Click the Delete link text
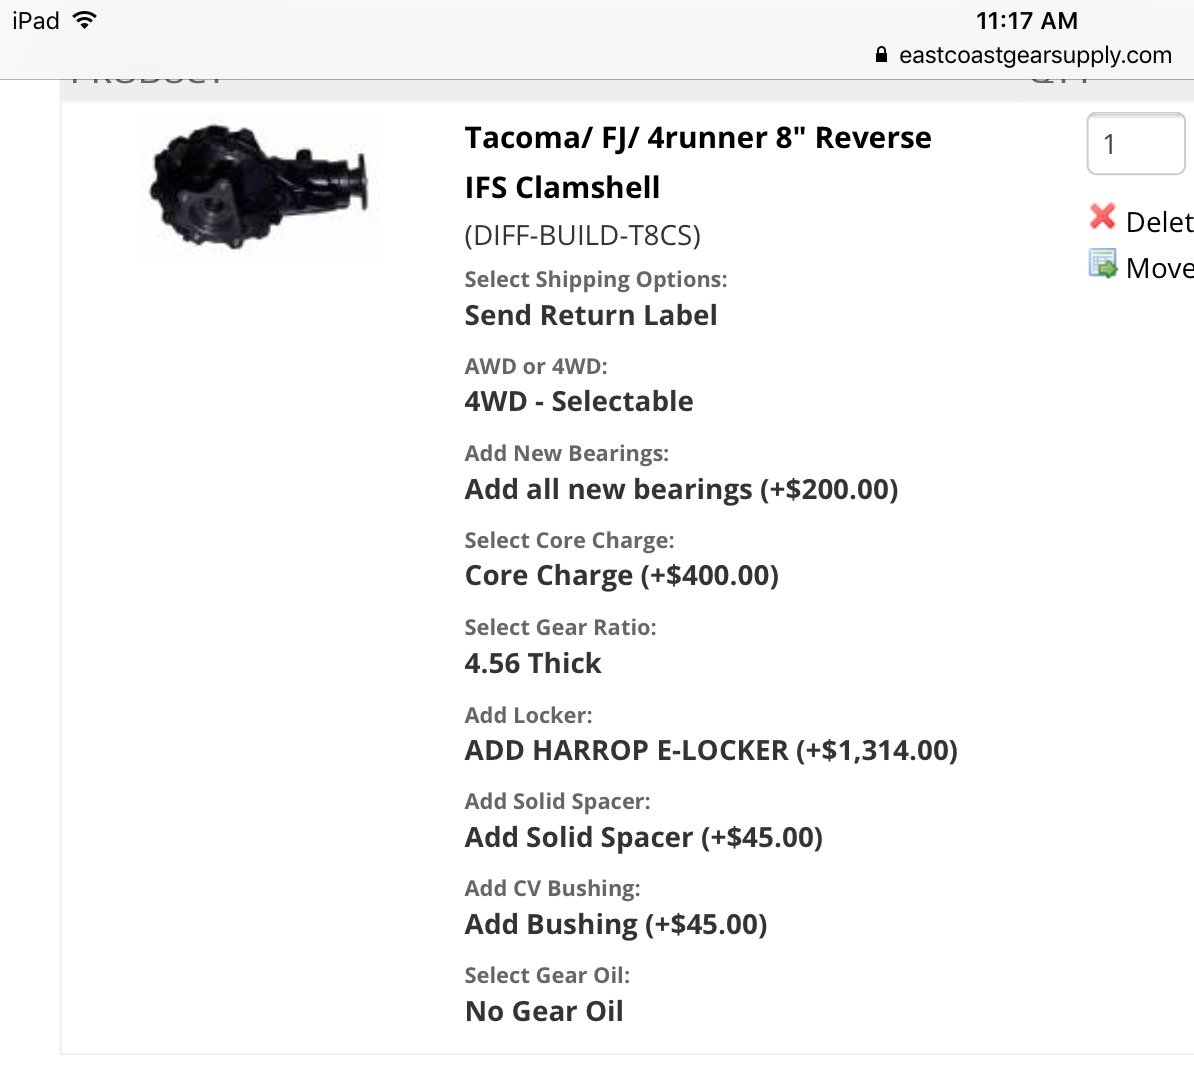Image resolution: width=1194 pixels, height=1085 pixels. tap(1159, 222)
